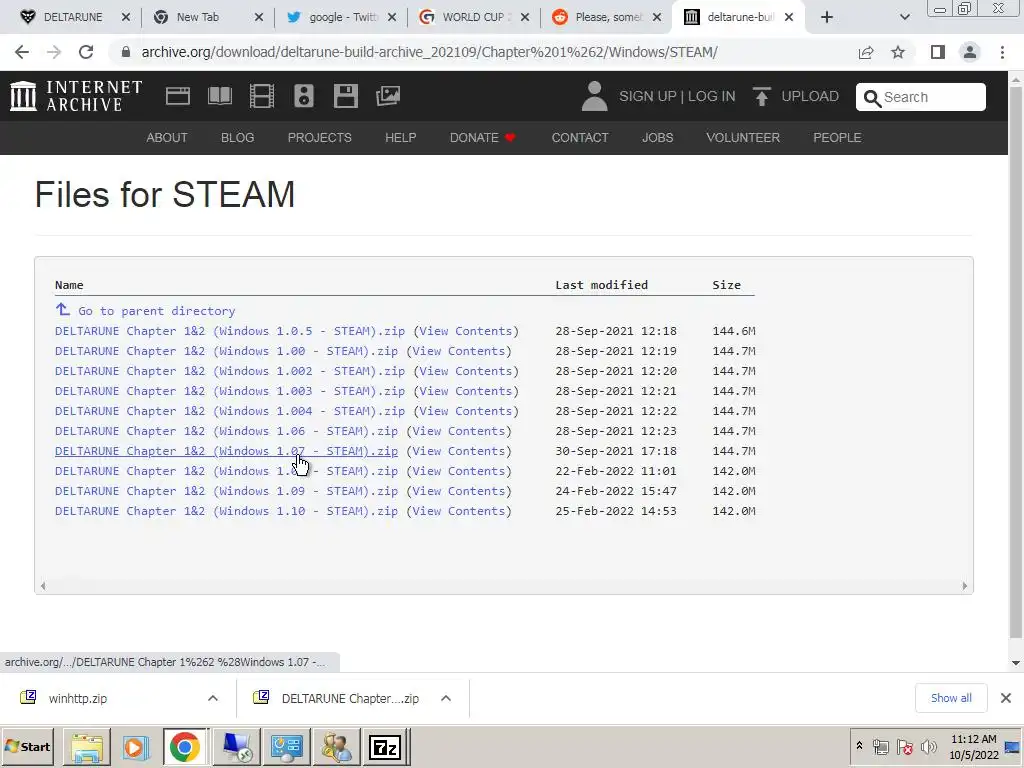Open the 7-Zip icon on the taskbar
1024x768 pixels.
click(x=385, y=747)
